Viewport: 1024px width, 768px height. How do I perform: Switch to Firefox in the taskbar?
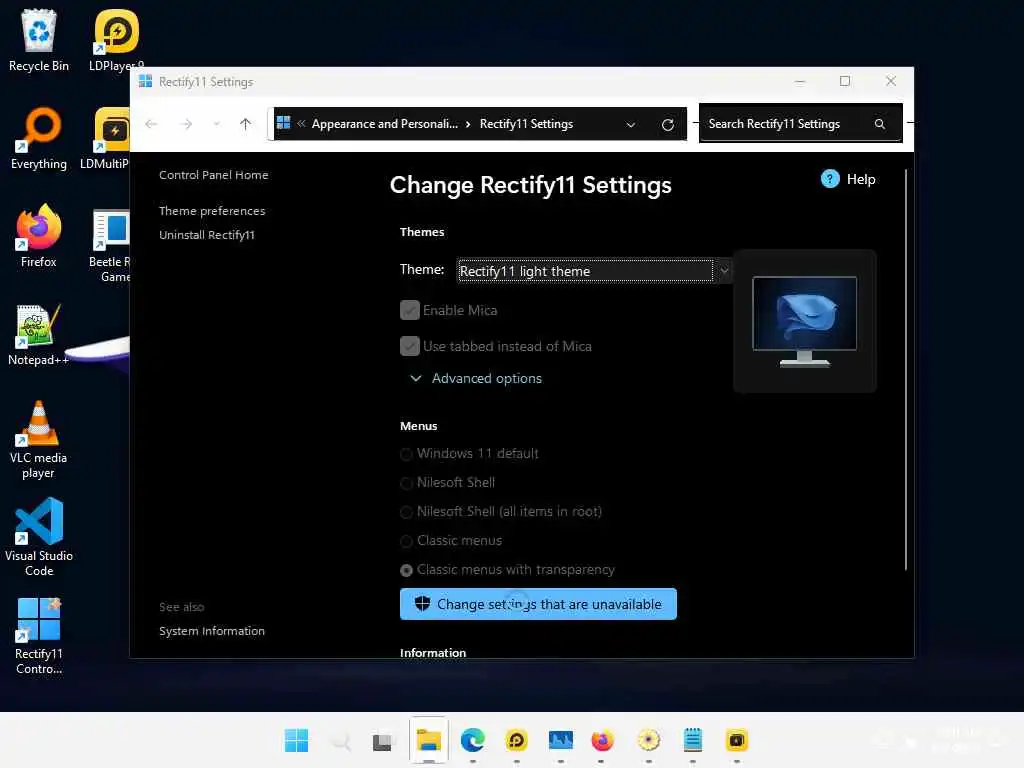tap(603, 741)
